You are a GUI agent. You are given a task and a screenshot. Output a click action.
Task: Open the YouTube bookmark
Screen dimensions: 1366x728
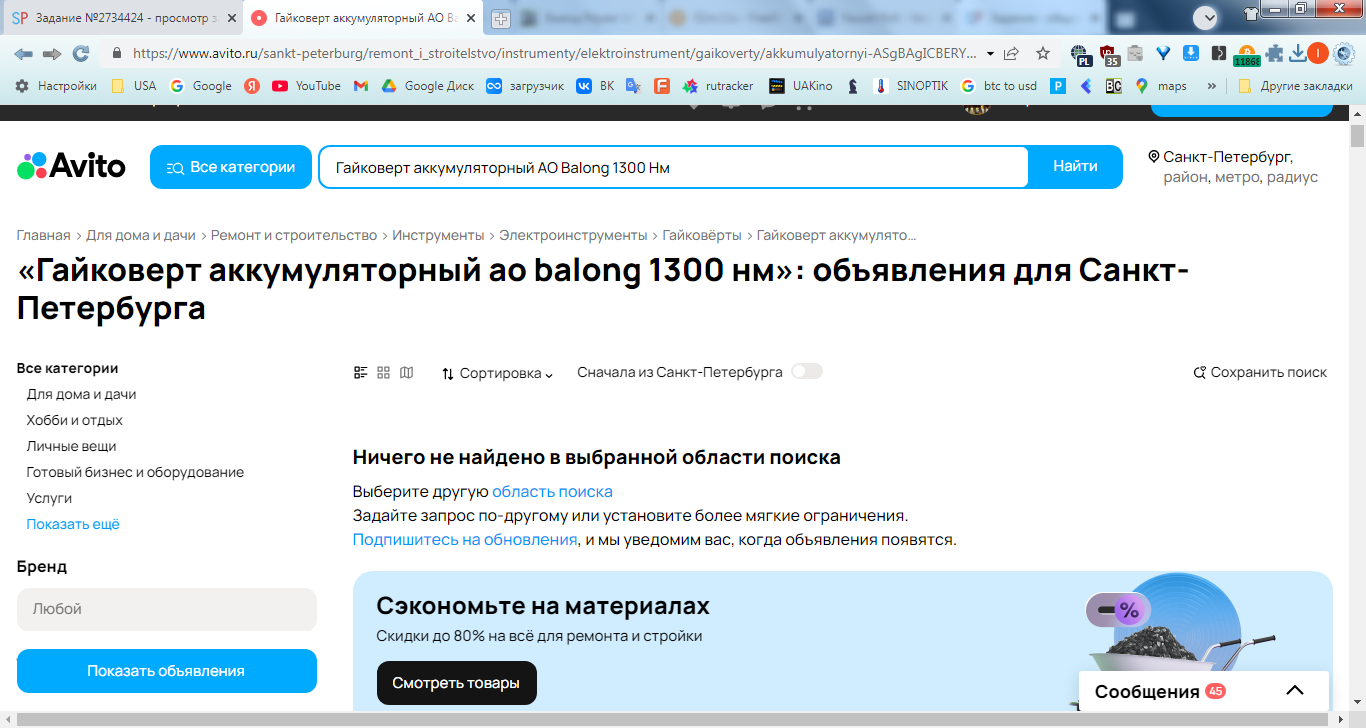[306, 86]
